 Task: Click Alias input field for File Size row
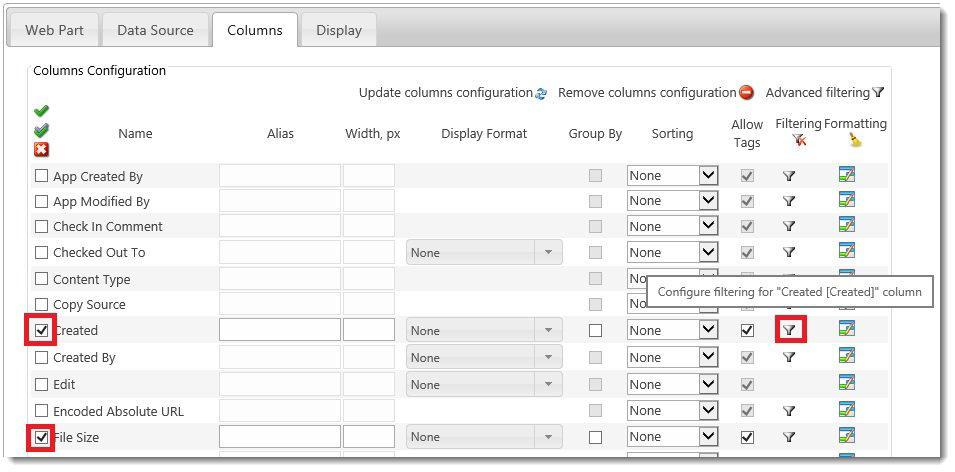pyautogui.click(x=280, y=437)
